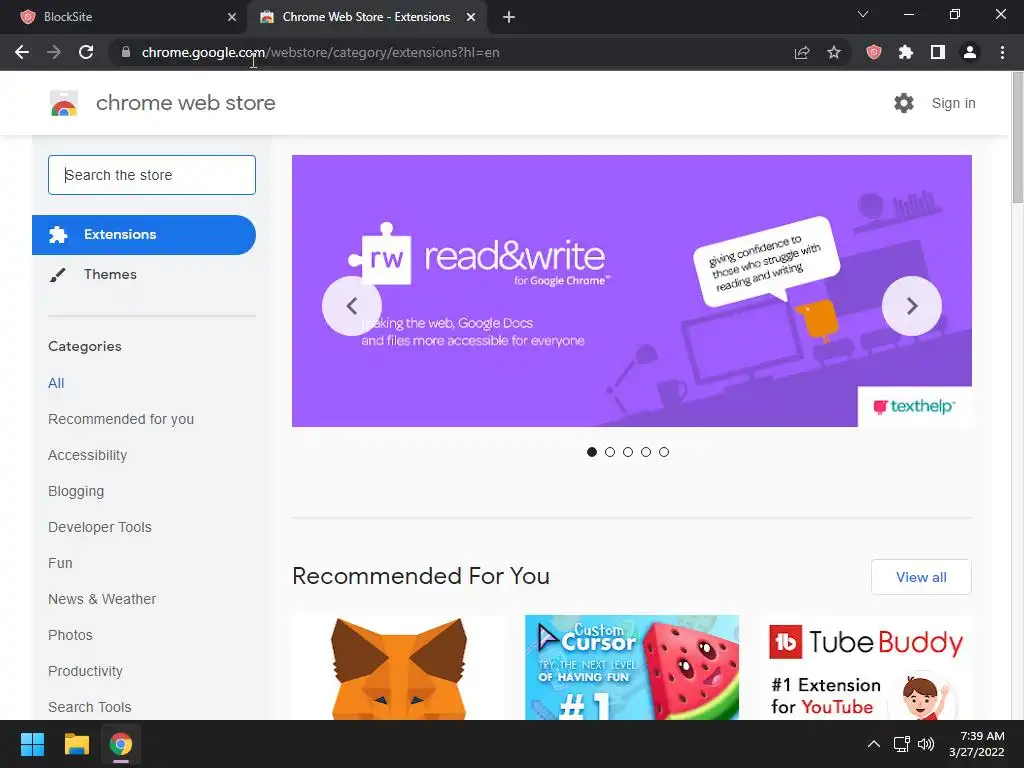Bookmark this tab with the star icon
This screenshot has height=768, width=1024.
(834, 52)
